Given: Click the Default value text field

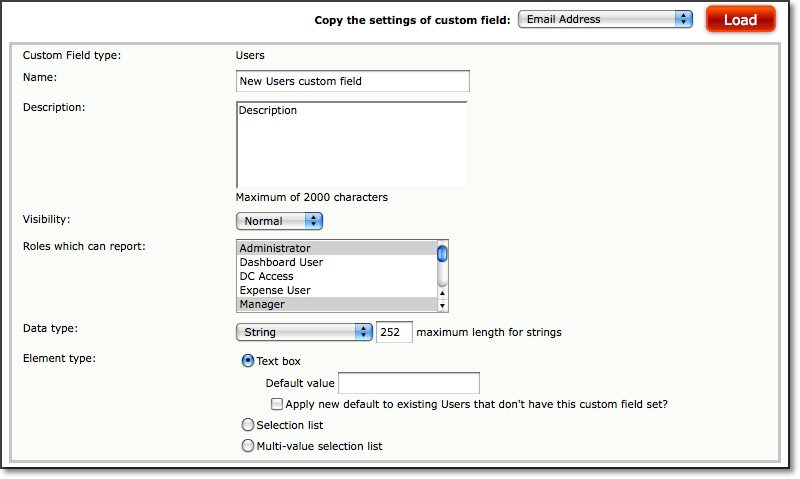Looking at the screenshot, I should [409, 383].
